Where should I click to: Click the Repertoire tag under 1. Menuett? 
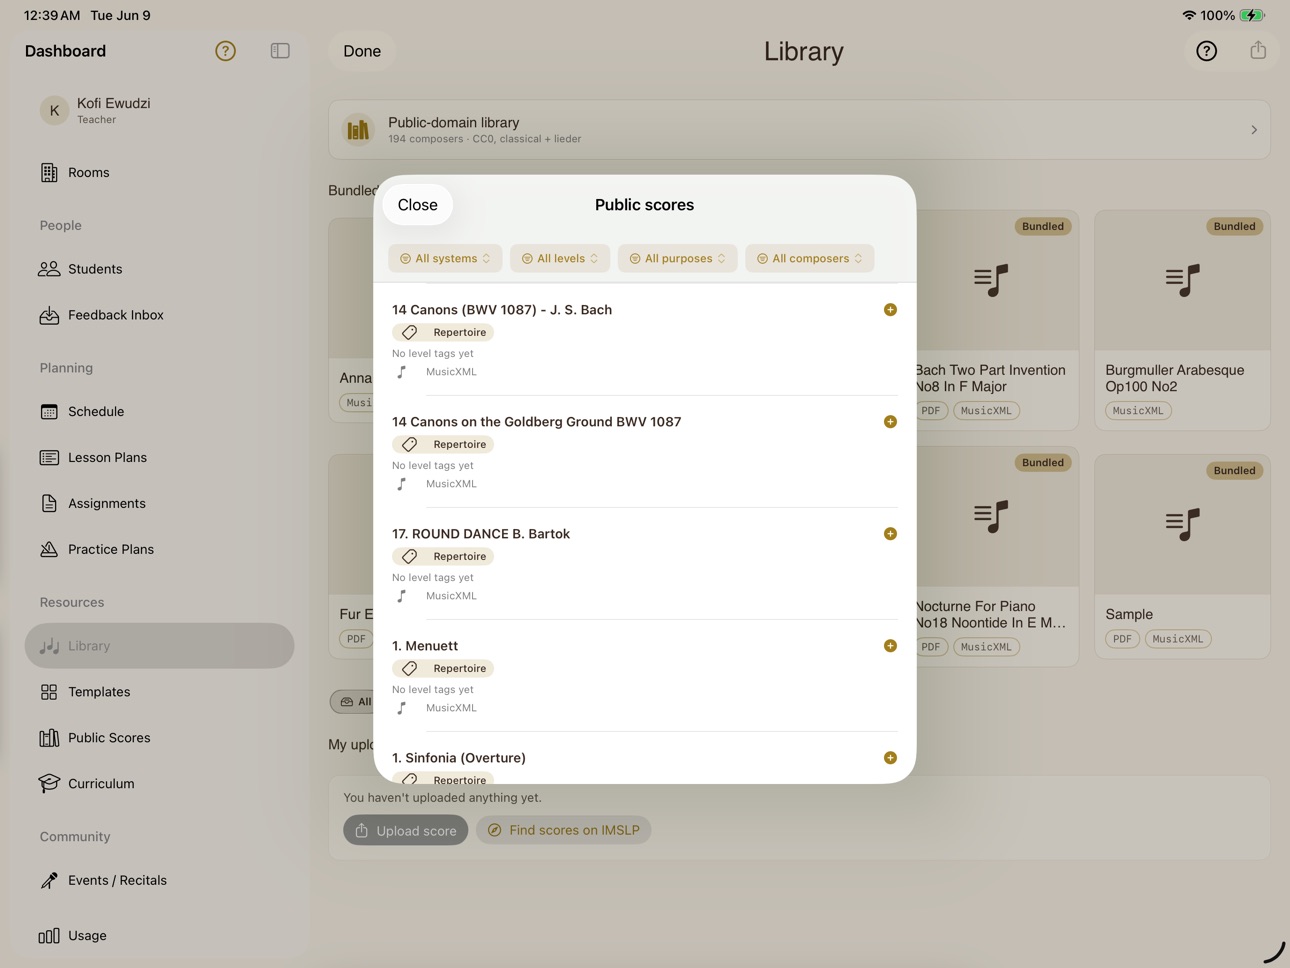point(443,668)
